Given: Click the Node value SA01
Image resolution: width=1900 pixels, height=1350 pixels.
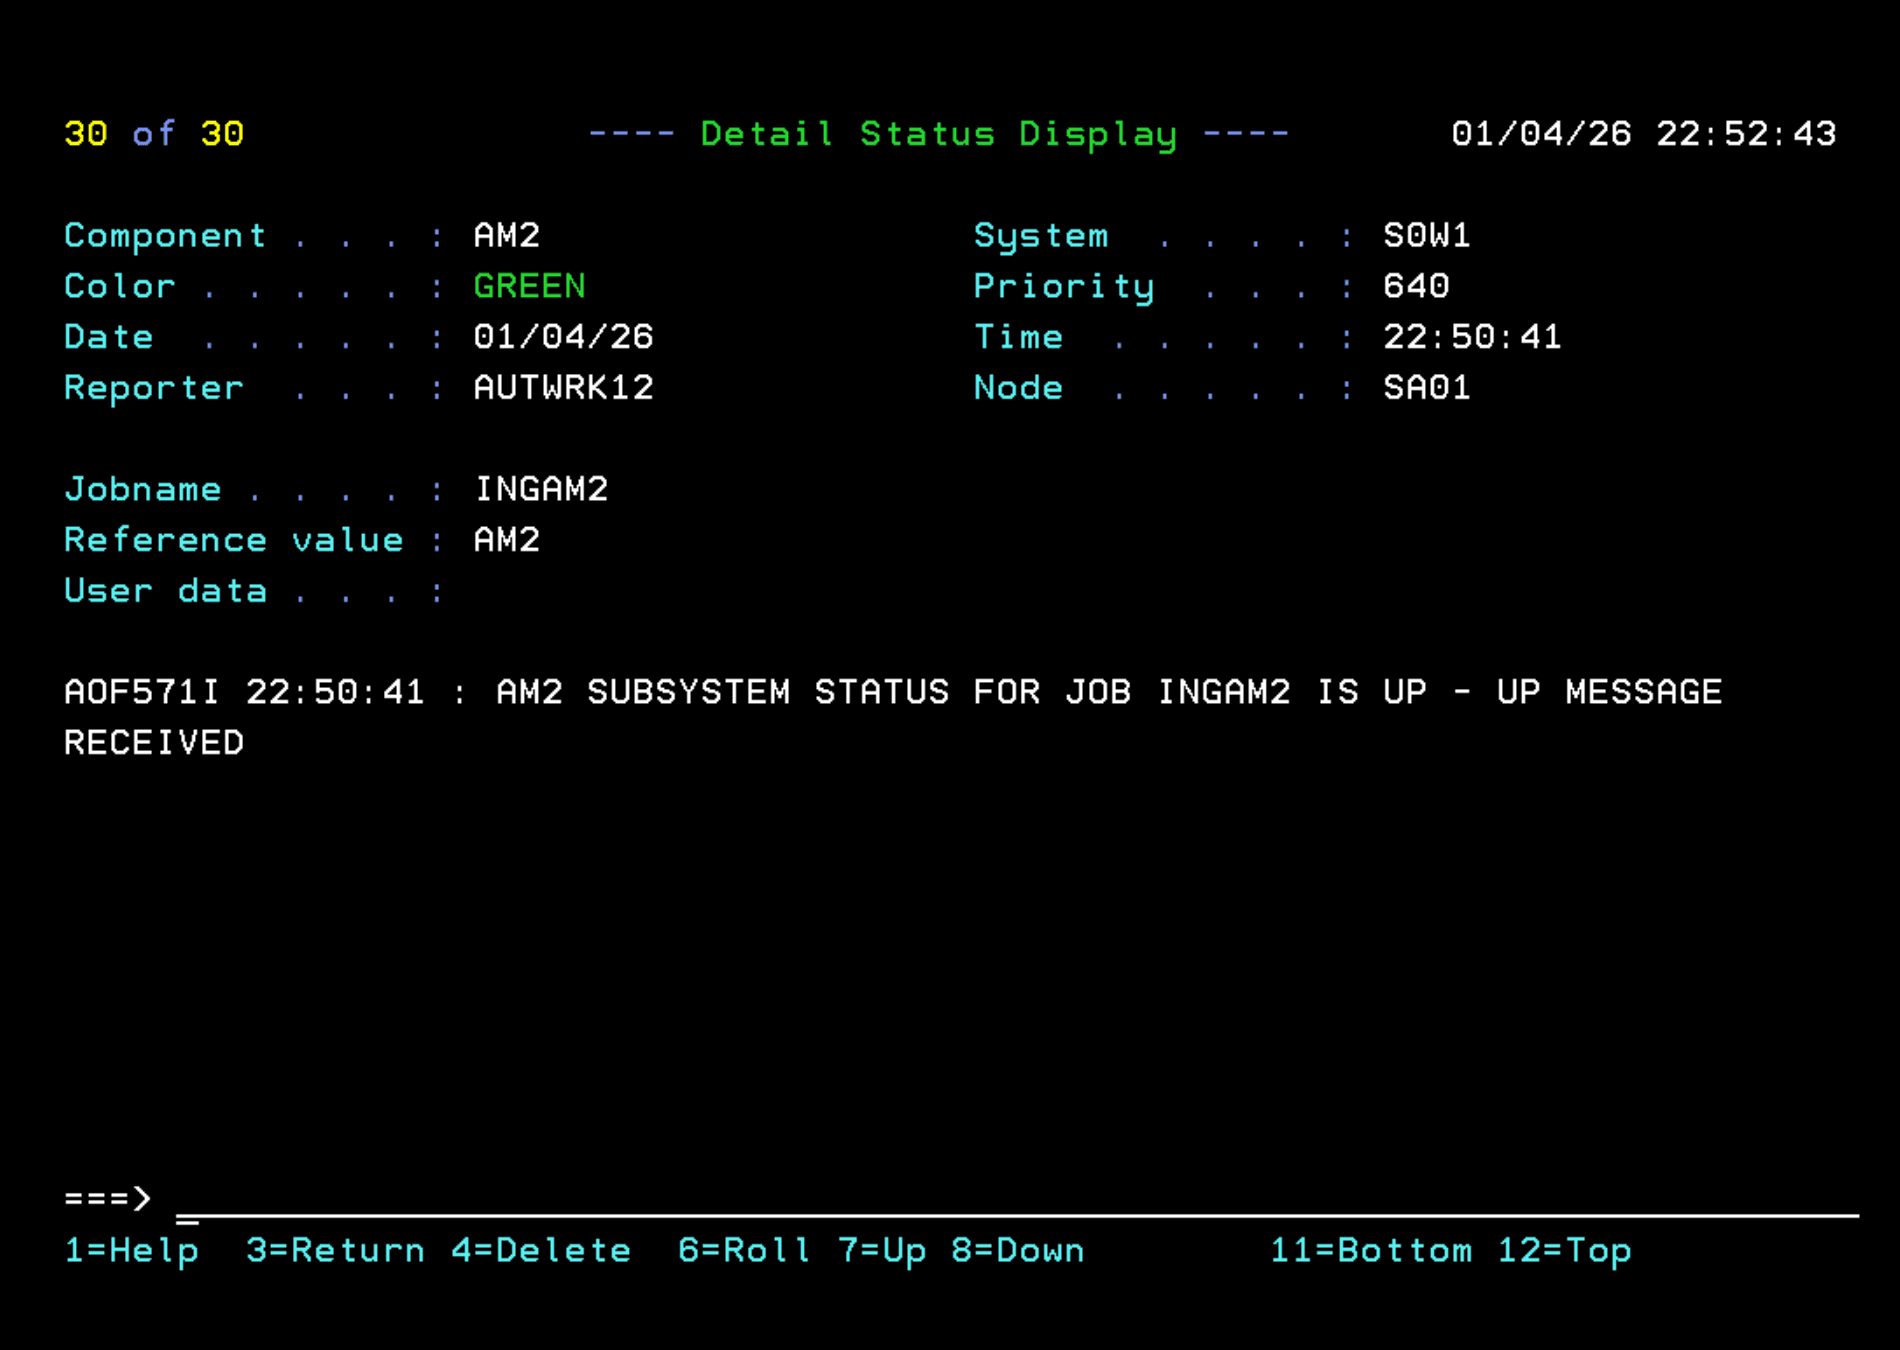Looking at the screenshot, I should point(1427,388).
